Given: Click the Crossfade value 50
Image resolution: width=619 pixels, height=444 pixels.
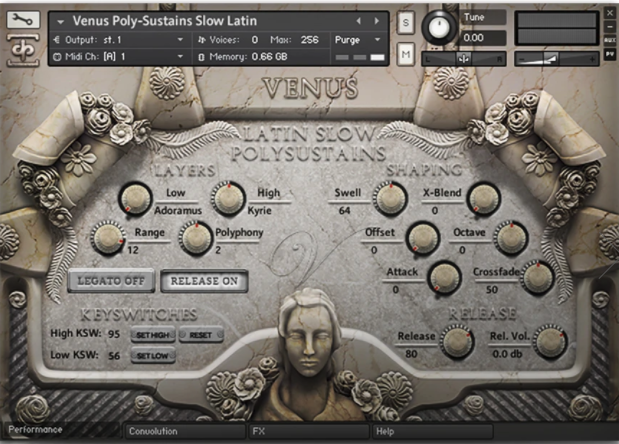Looking at the screenshot, I should click(x=491, y=290).
